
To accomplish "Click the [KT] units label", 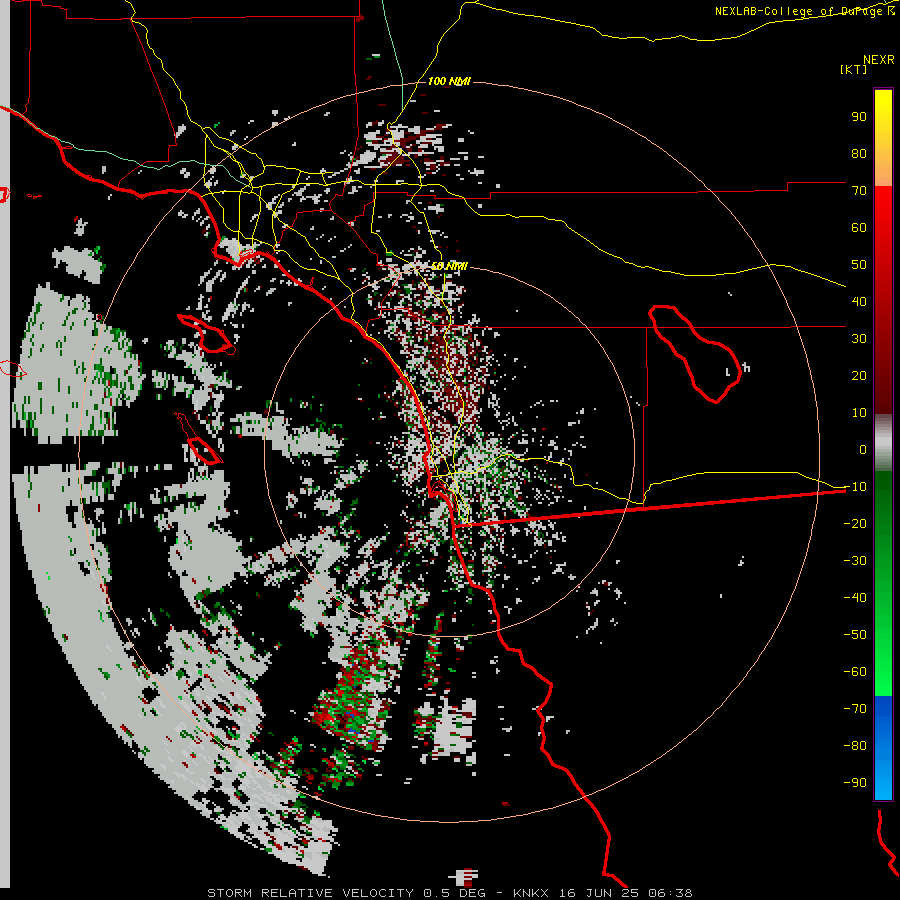I will [854, 69].
